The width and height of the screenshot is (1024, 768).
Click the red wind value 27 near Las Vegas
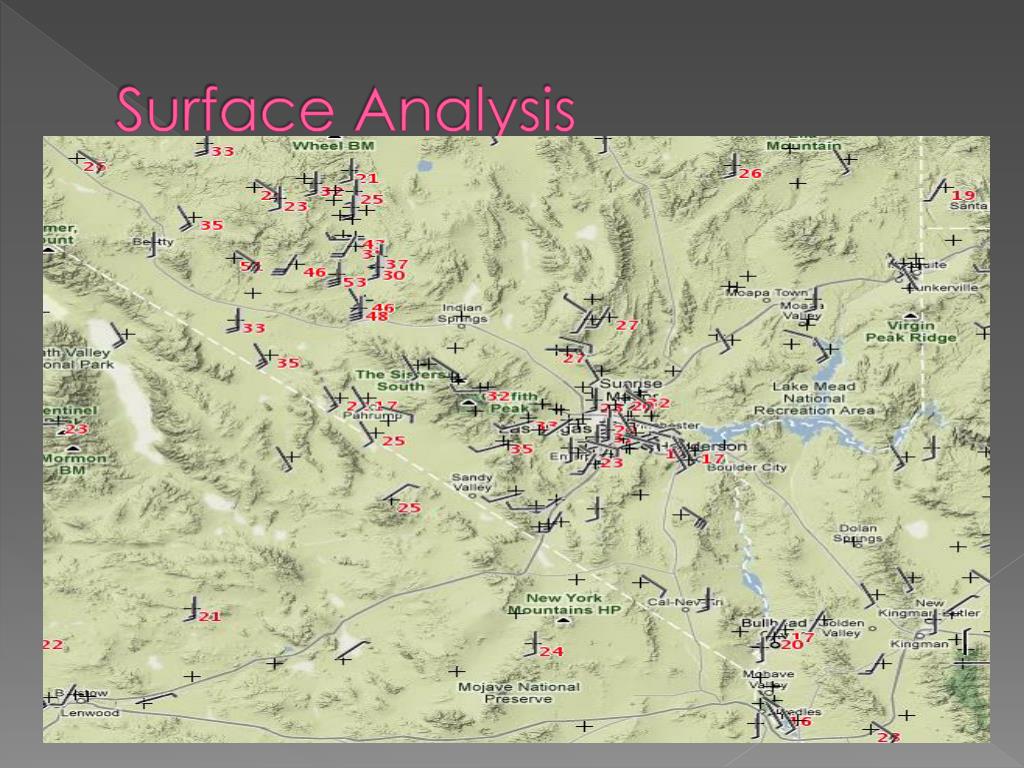click(x=573, y=358)
